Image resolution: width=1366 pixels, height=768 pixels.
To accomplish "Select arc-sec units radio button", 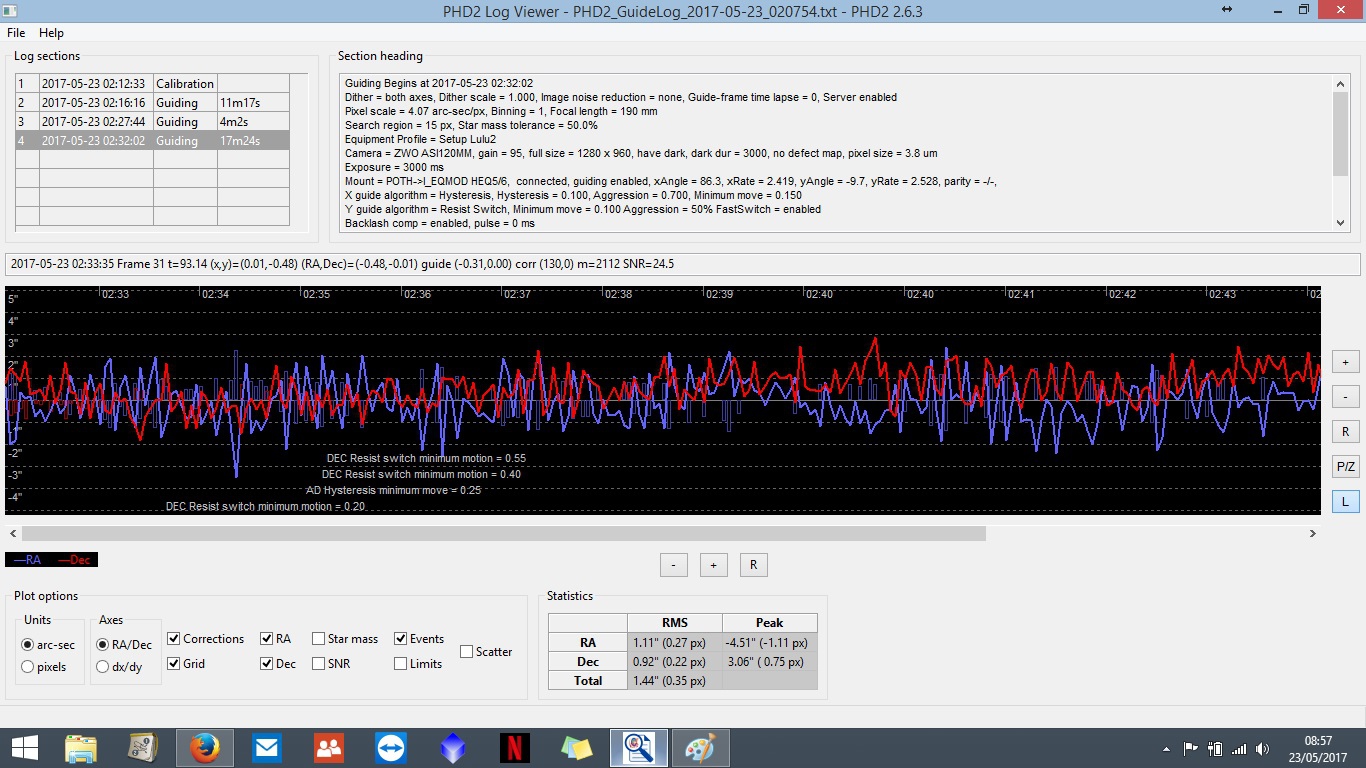I will click(x=28, y=645).
